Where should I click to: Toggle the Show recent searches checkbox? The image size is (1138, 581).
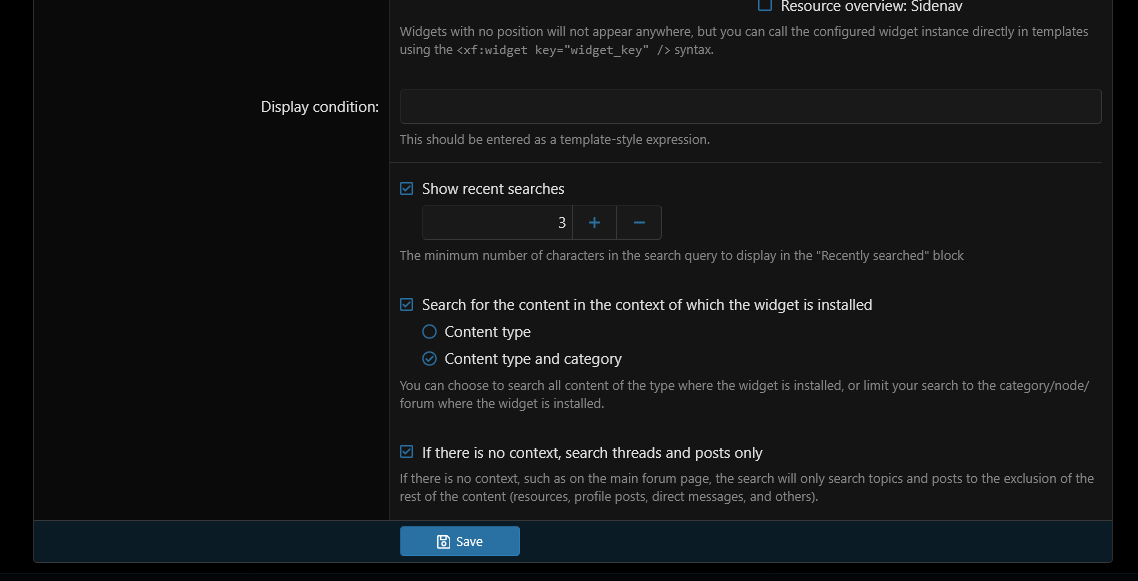pyautogui.click(x=406, y=189)
